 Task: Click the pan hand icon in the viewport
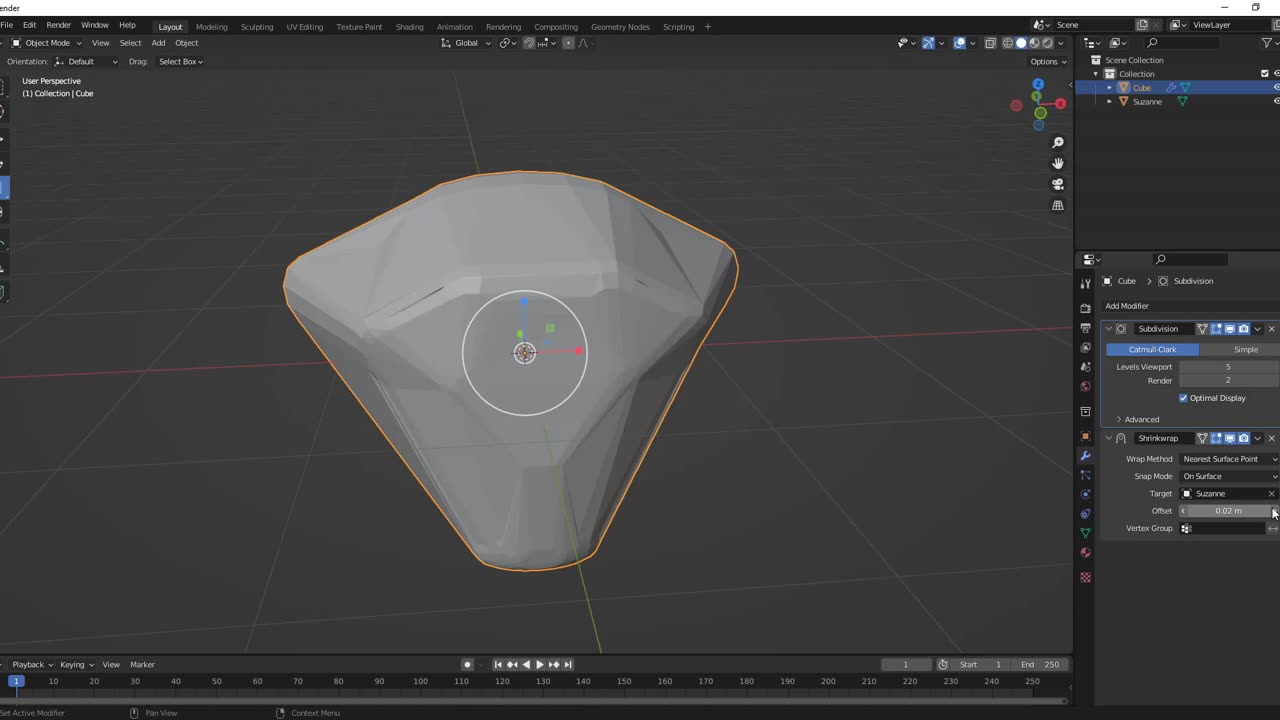pos(1058,163)
